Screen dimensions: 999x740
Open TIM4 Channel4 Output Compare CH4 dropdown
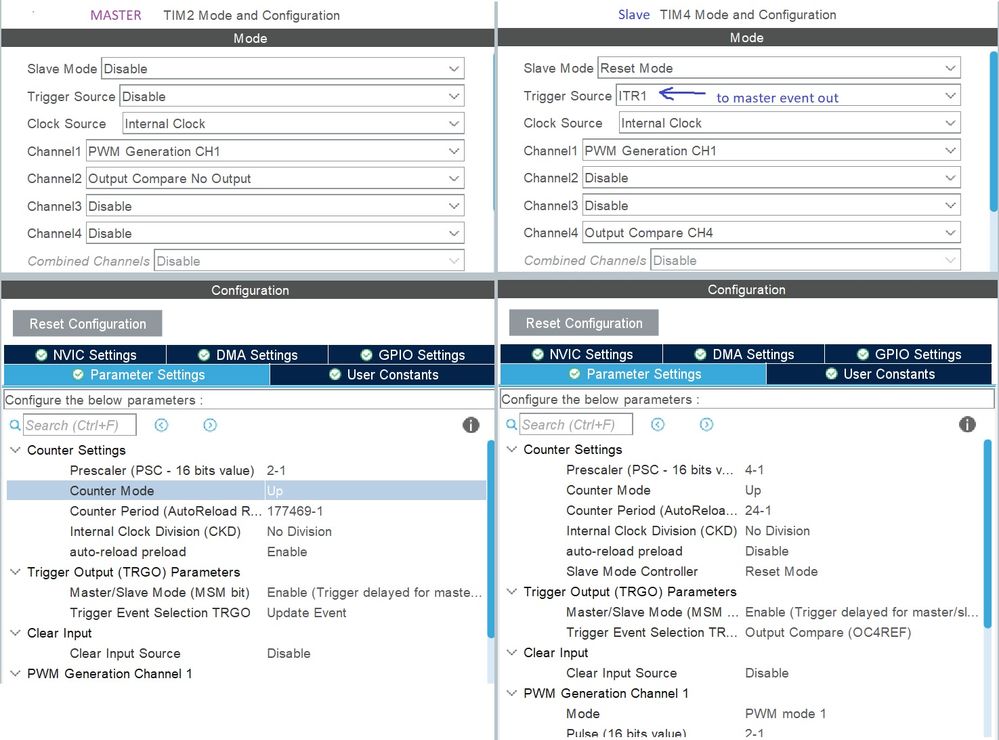pos(771,233)
